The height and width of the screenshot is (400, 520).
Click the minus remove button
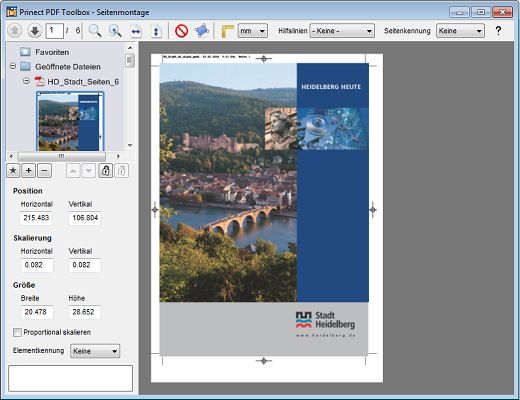point(44,171)
